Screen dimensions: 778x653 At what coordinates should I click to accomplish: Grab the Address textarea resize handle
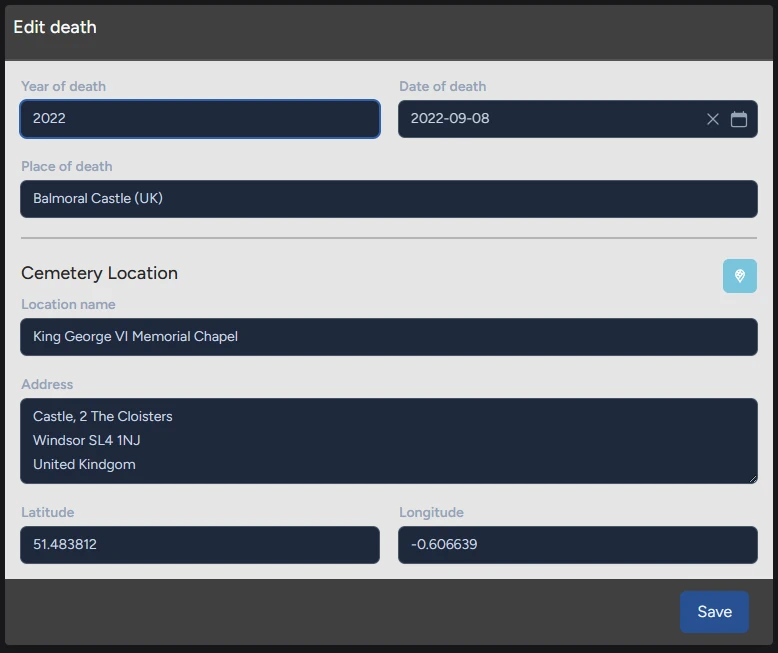pos(752,479)
